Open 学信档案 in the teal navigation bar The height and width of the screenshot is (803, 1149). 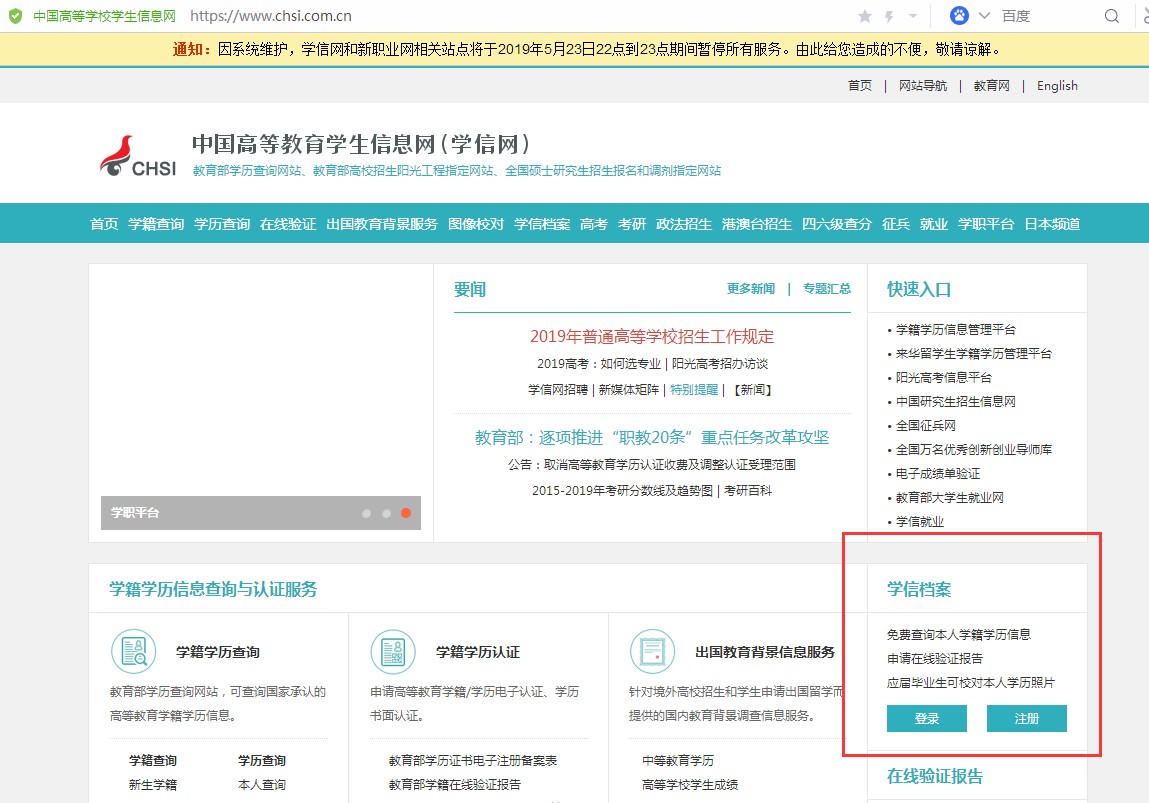[542, 224]
